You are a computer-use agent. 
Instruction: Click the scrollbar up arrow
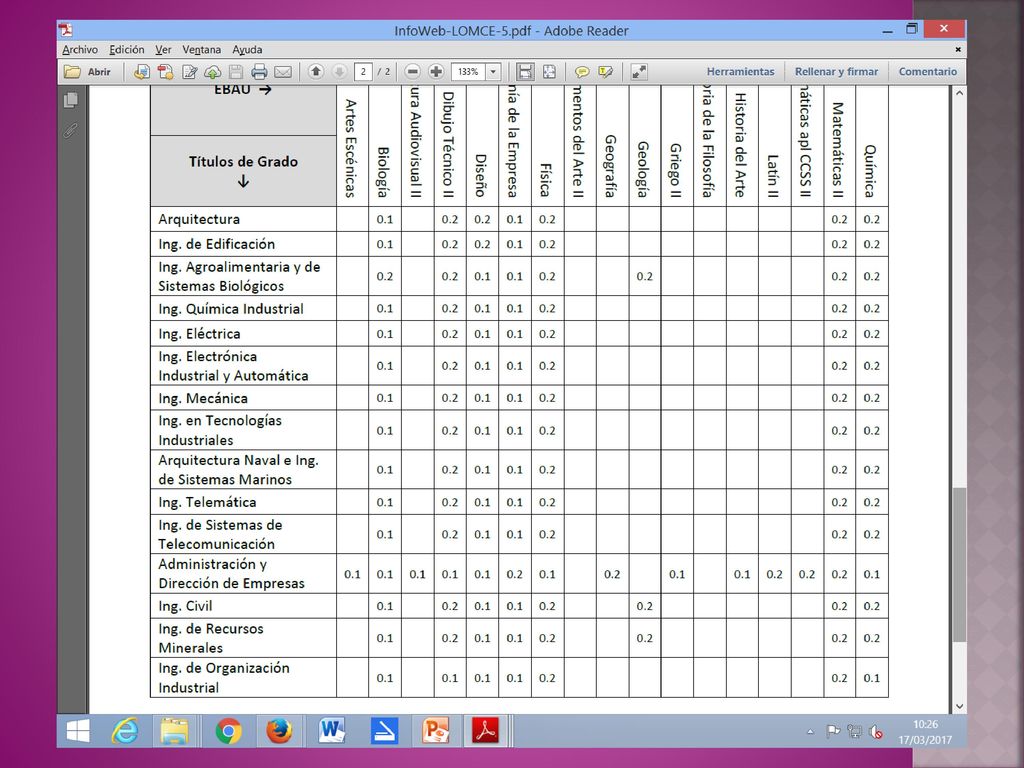click(959, 93)
